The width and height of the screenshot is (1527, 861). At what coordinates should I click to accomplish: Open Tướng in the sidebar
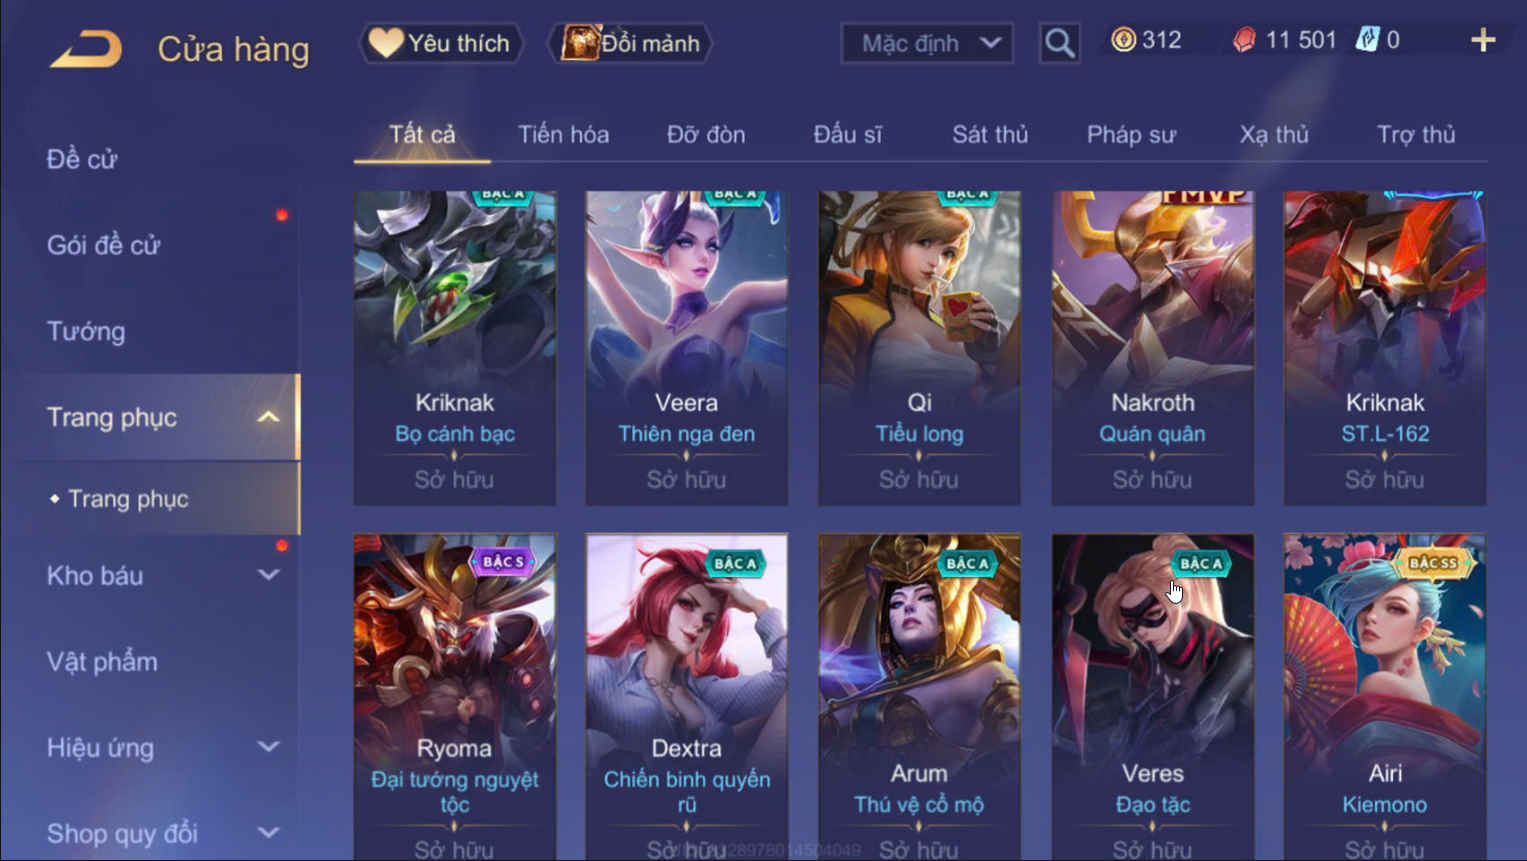pos(86,331)
